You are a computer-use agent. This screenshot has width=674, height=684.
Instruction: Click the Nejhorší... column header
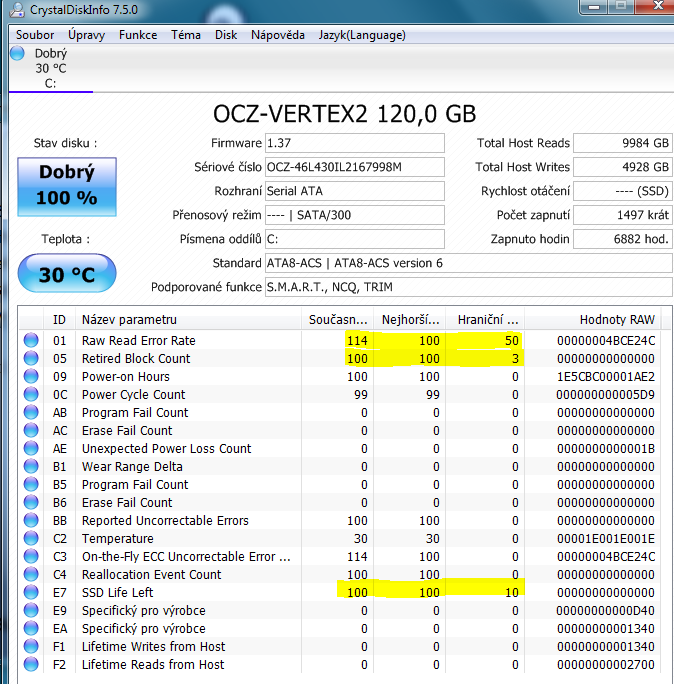tap(410, 320)
